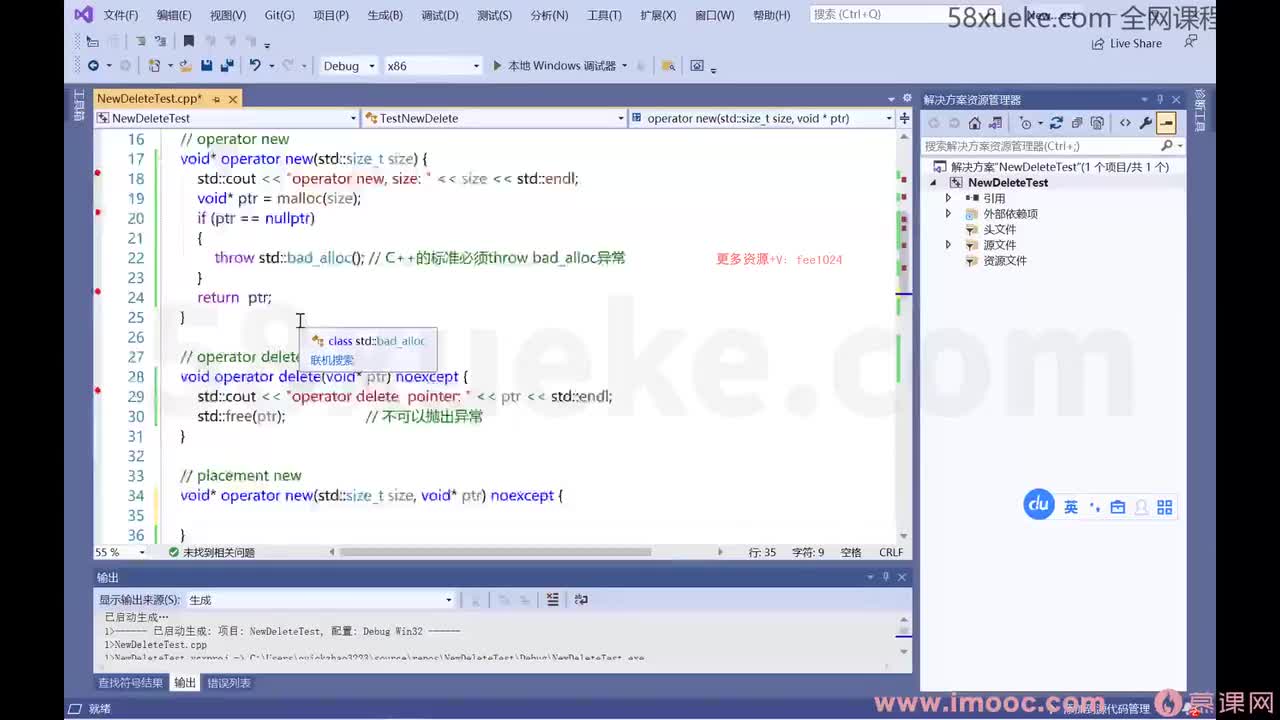
Task: Open the Git(G) menu
Action: (x=279, y=15)
